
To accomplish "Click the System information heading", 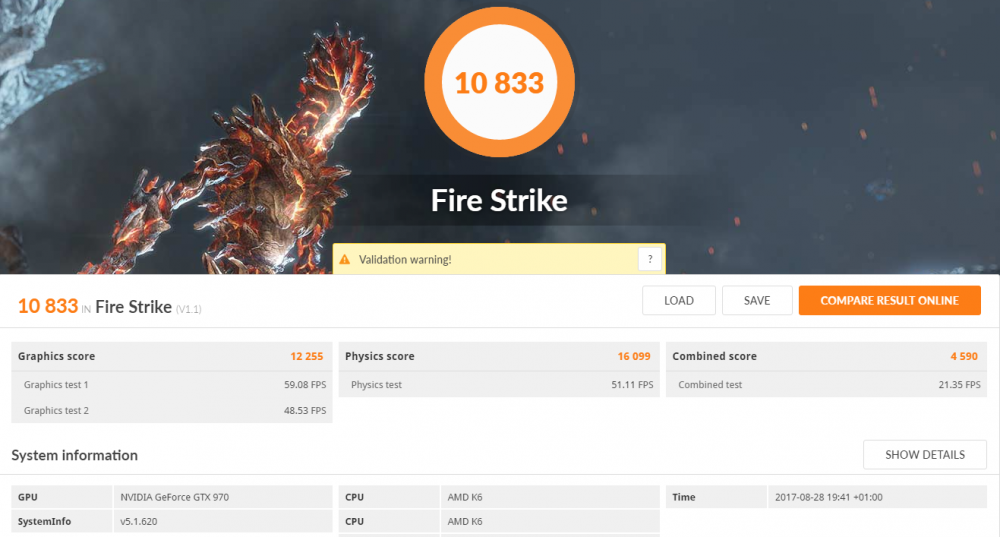I will point(75,455).
